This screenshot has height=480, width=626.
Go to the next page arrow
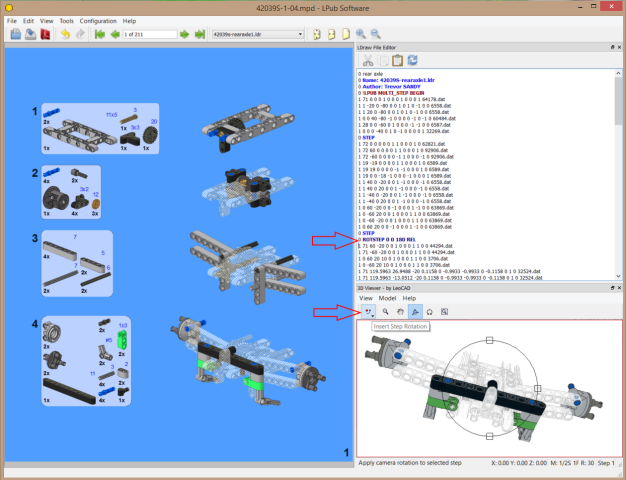pyautogui.click(x=186, y=34)
